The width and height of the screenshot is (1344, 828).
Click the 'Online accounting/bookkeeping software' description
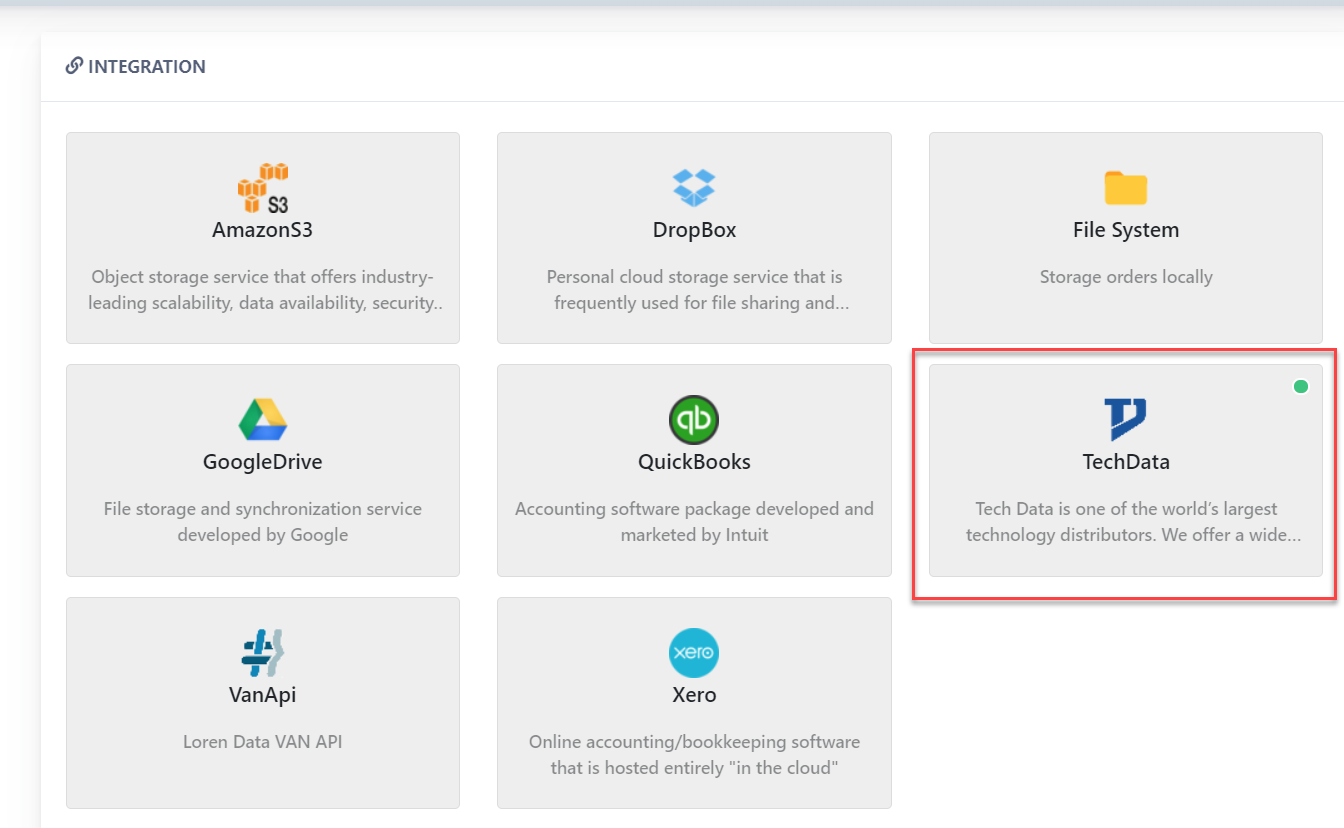694,755
